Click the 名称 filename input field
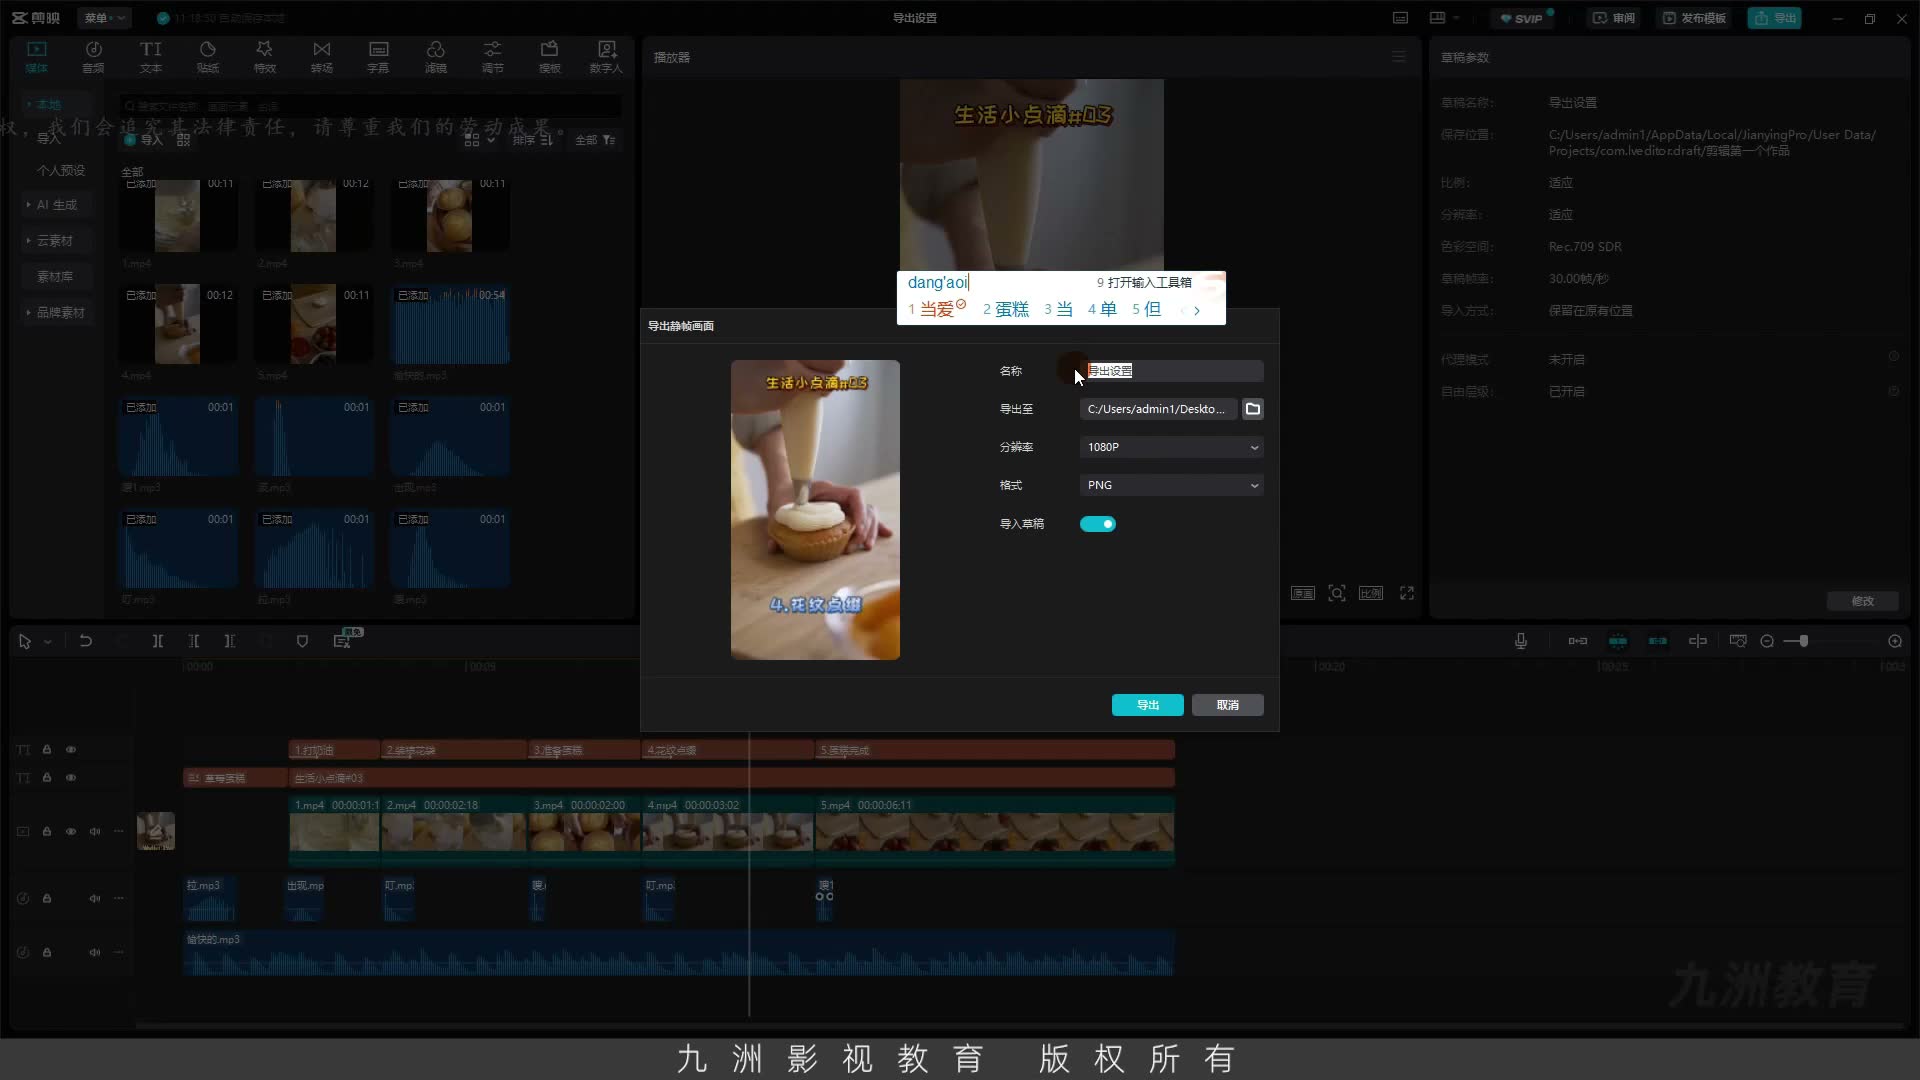The width and height of the screenshot is (1920, 1080). (x=1171, y=371)
